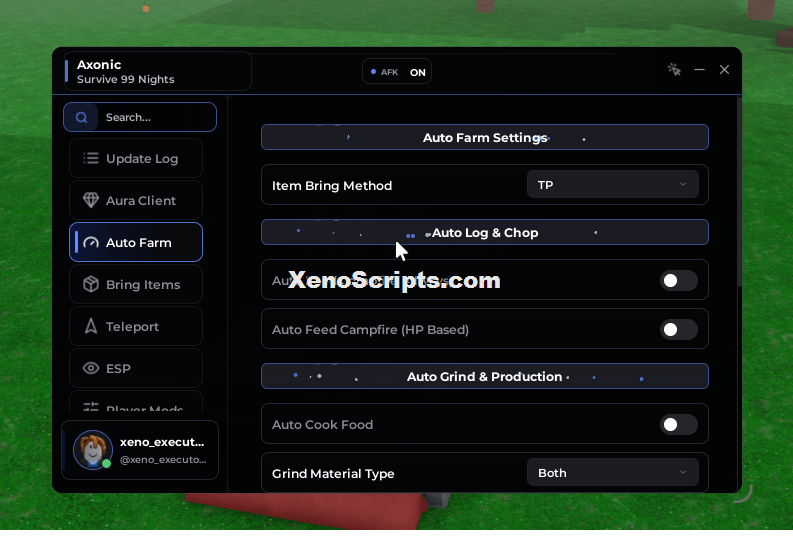Click the xeno_executor profile card
793x560 pixels.
(140, 450)
